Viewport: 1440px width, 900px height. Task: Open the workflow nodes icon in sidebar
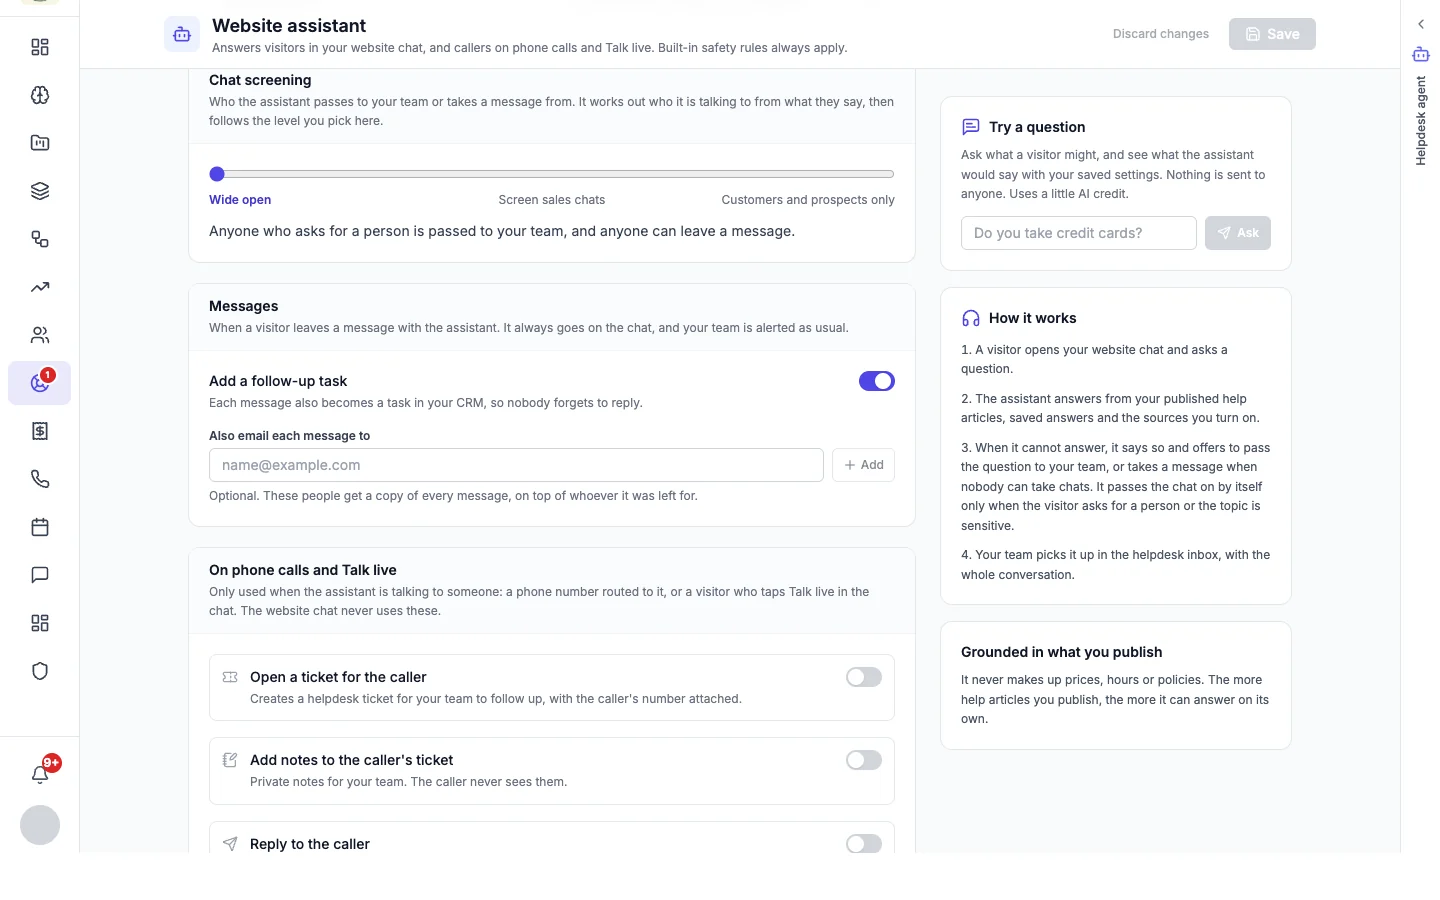[x=40, y=239]
